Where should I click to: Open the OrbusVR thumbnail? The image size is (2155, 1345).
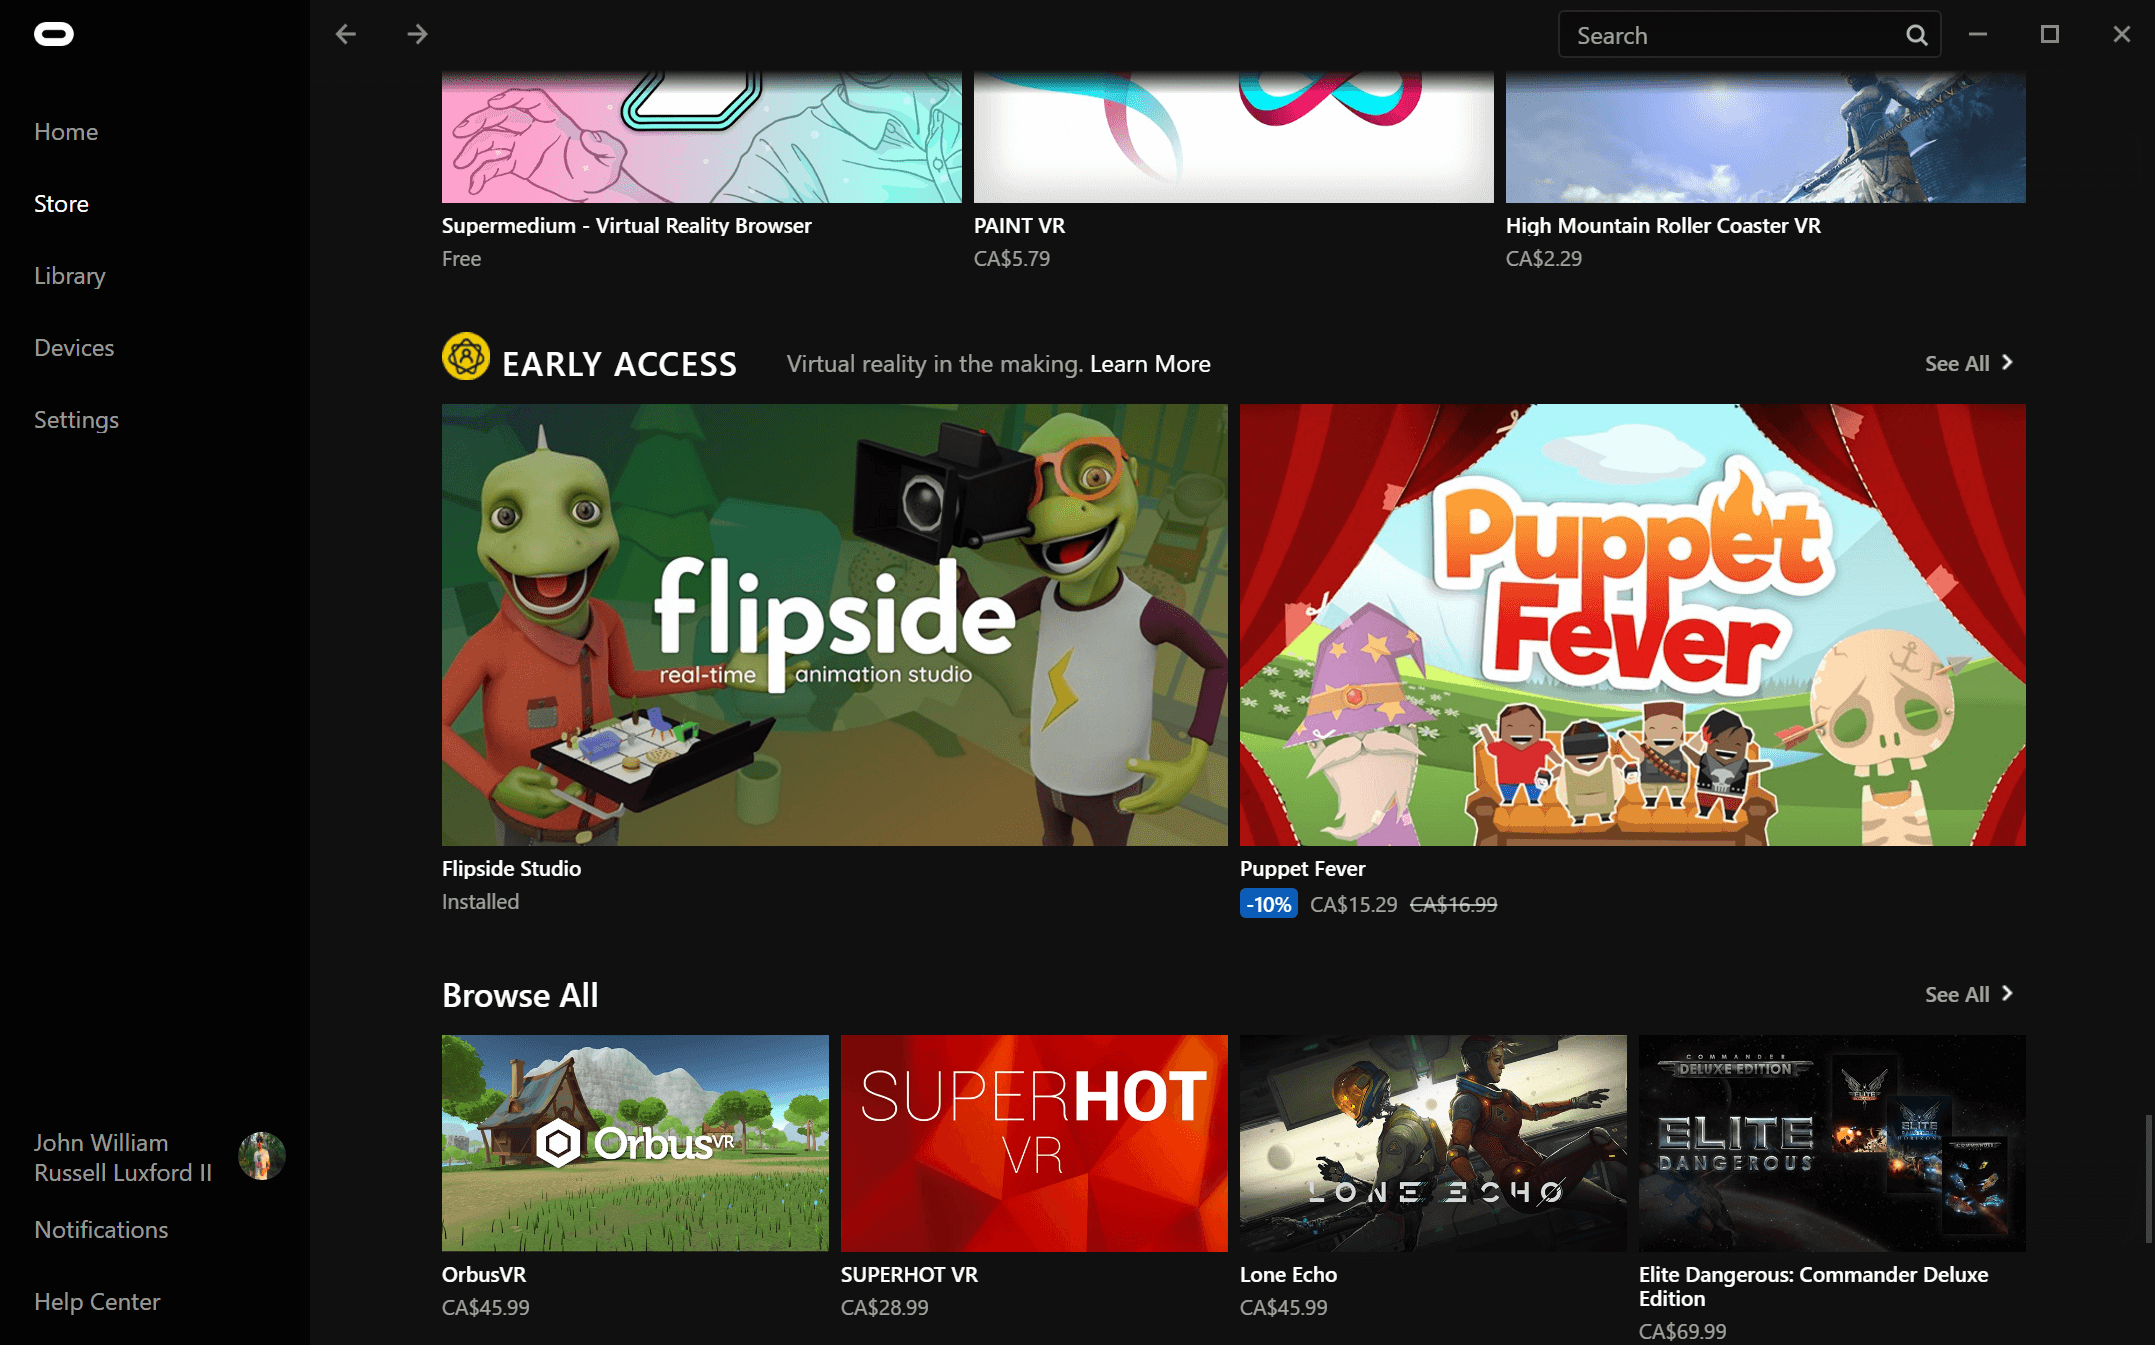click(x=635, y=1143)
